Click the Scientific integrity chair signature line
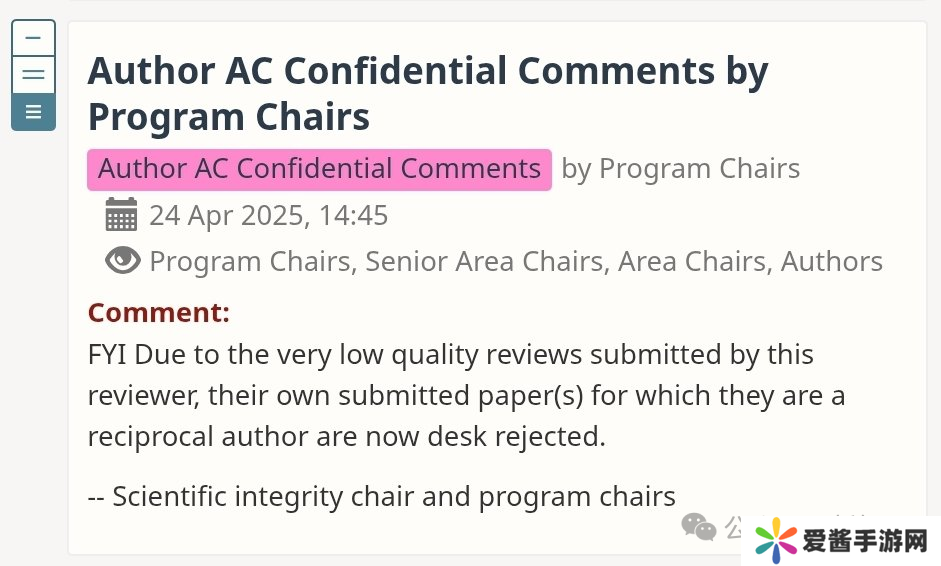 click(x=382, y=496)
